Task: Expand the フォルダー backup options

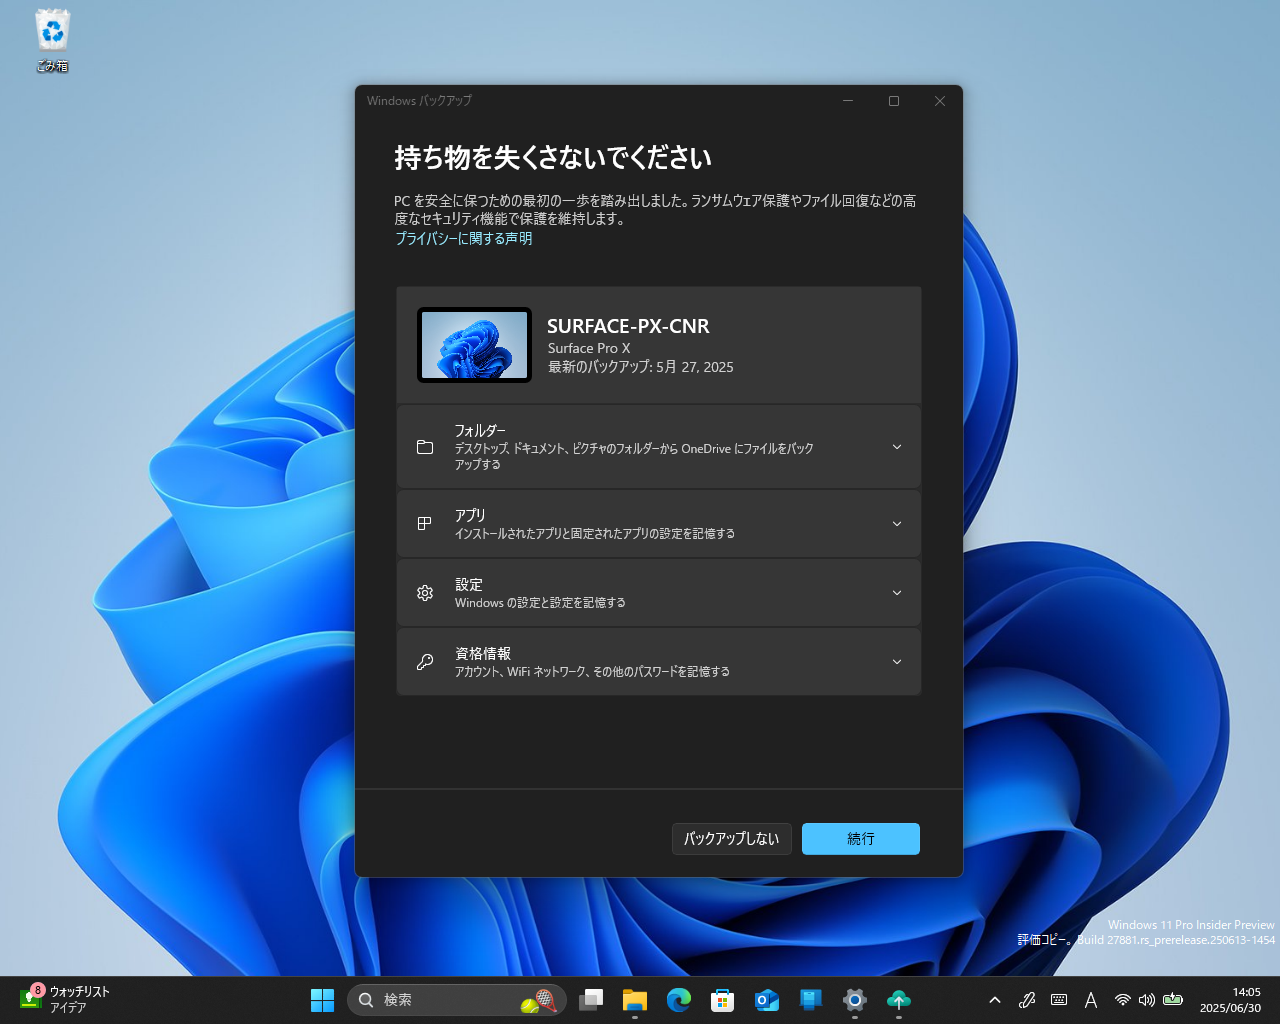Action: point(897,447)
